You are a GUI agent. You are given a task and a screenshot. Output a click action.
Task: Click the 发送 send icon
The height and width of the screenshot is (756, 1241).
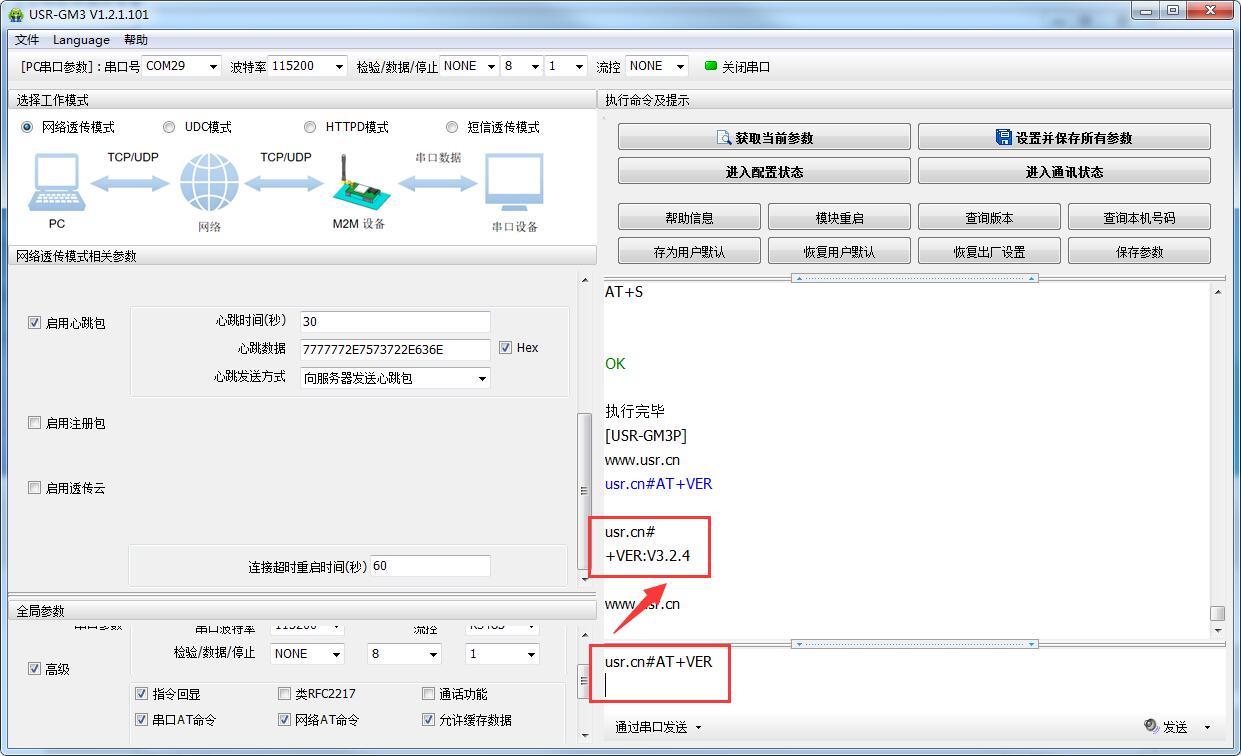(1151, 727)
